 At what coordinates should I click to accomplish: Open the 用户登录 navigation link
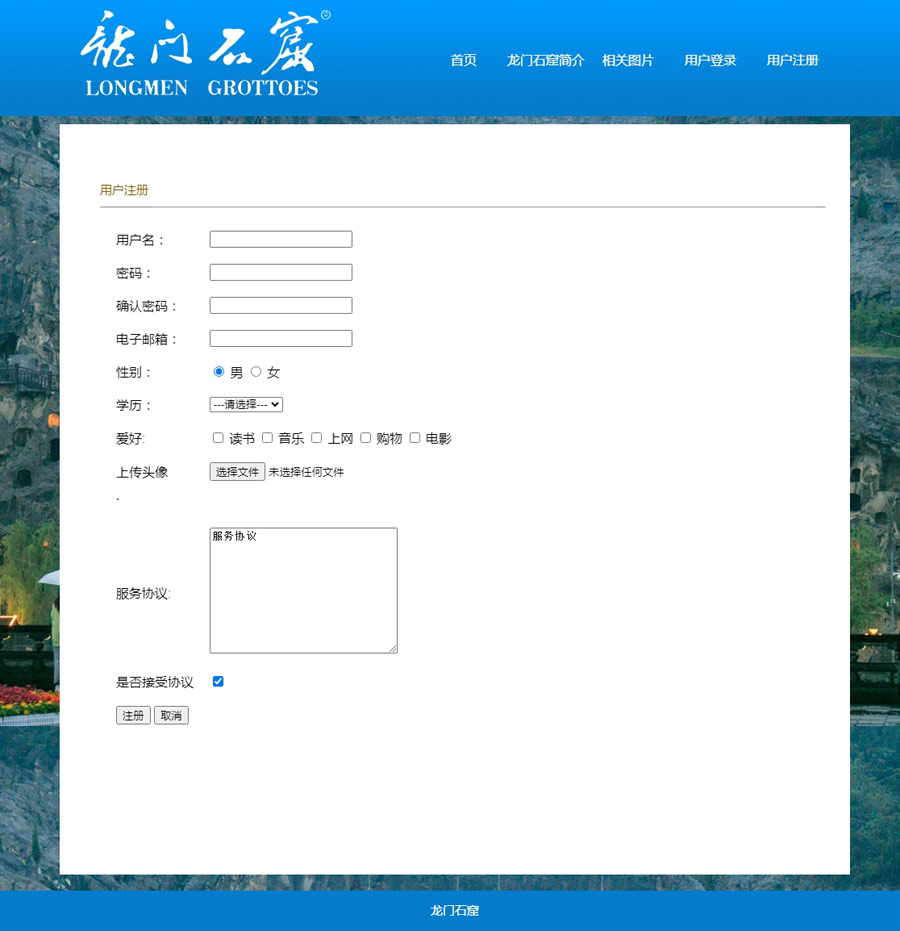tap(710, 61)
